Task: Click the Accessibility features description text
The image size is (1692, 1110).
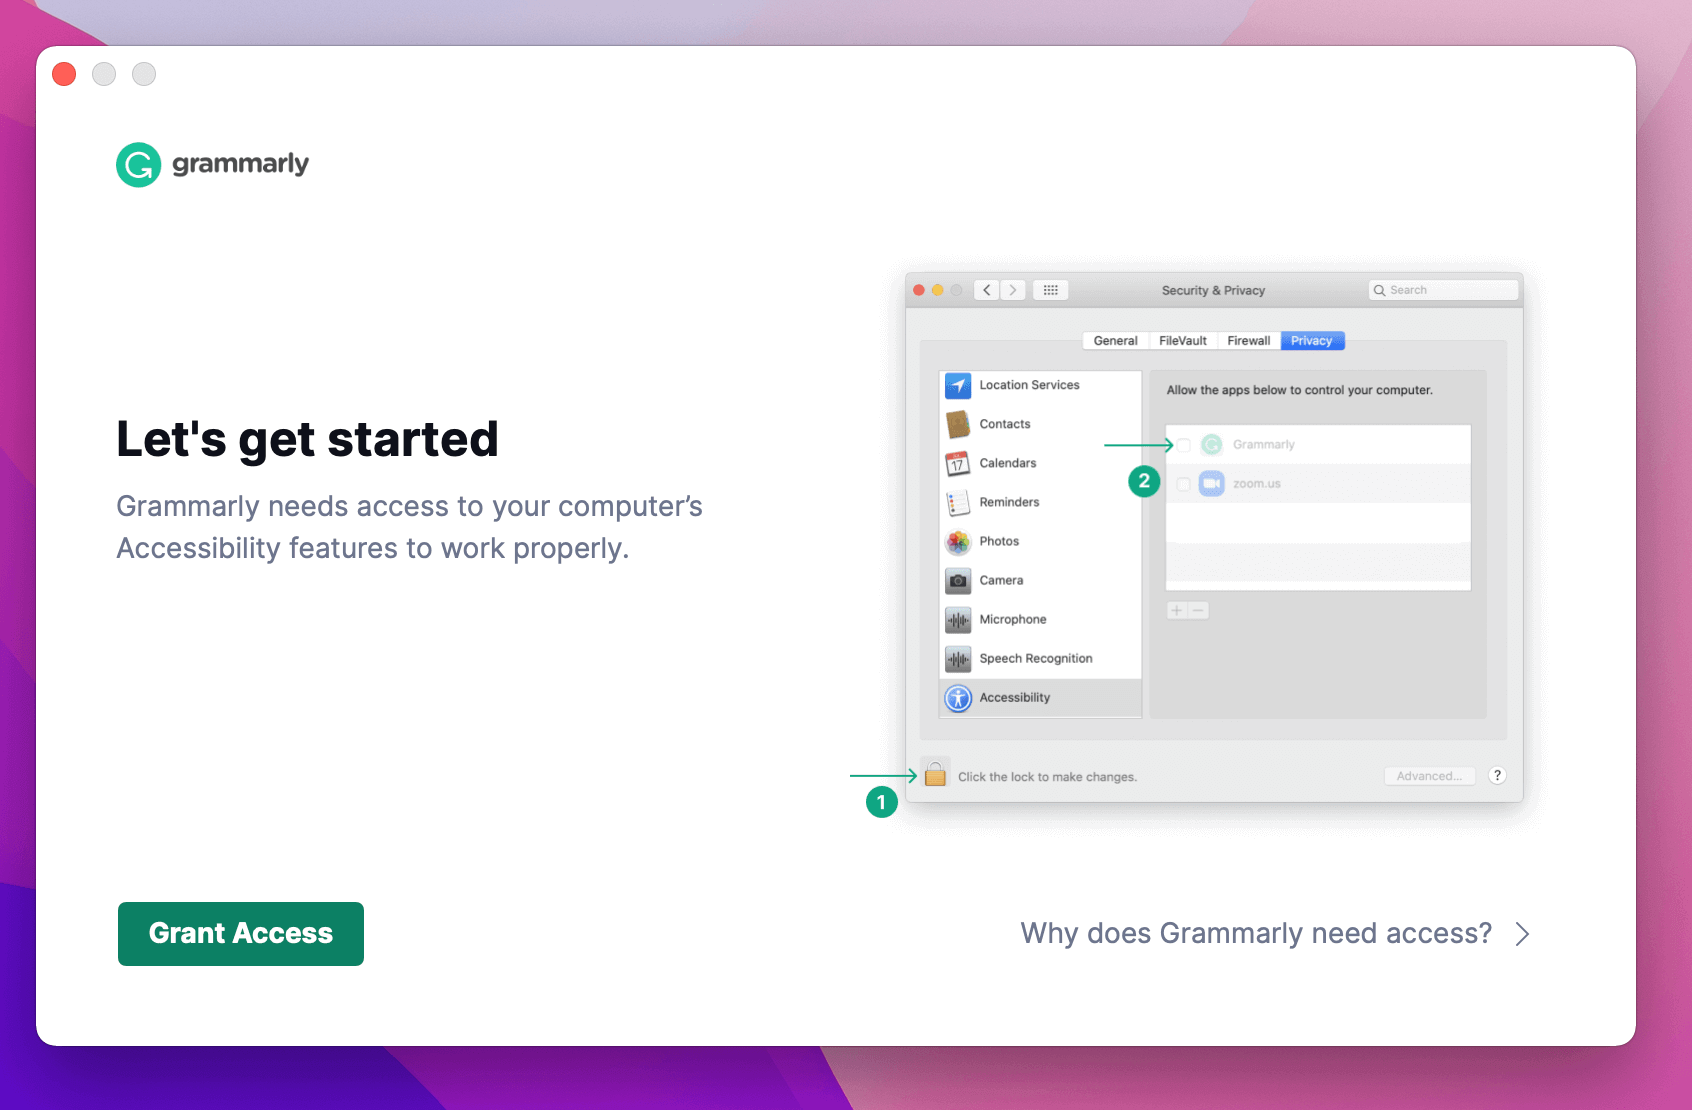Action: [x=409, y=527]
